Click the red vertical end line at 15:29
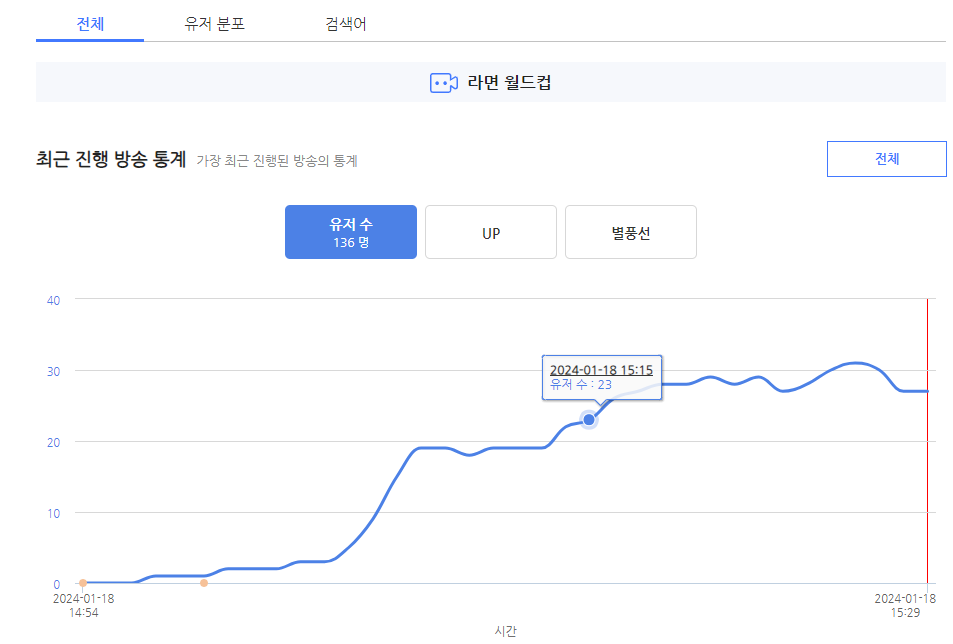The width and height of the screenshot is (953, 644). (x=927, y=441)
